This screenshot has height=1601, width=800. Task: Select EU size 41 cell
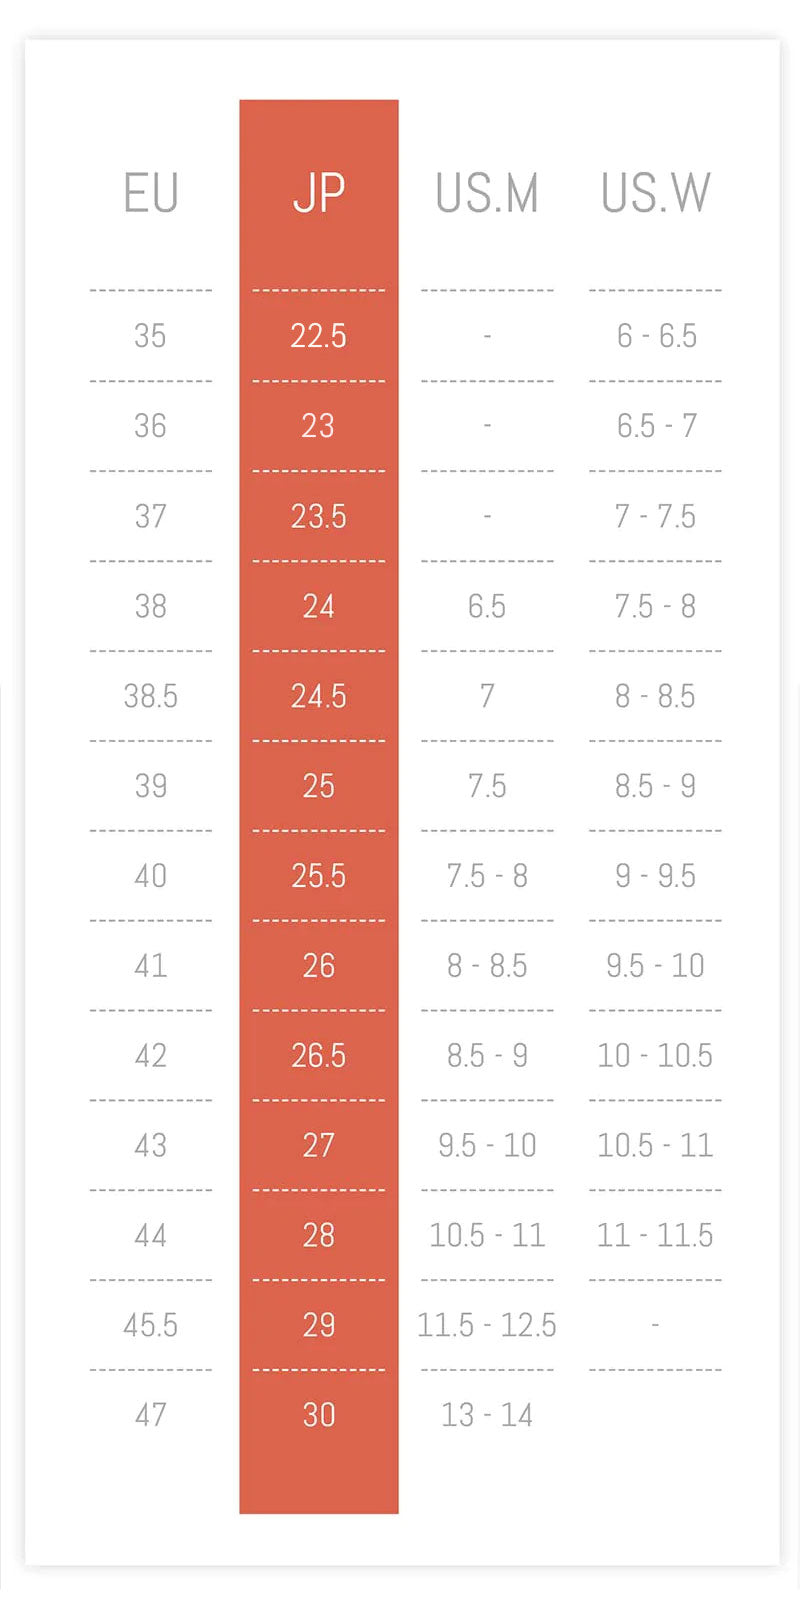(151, 966)
